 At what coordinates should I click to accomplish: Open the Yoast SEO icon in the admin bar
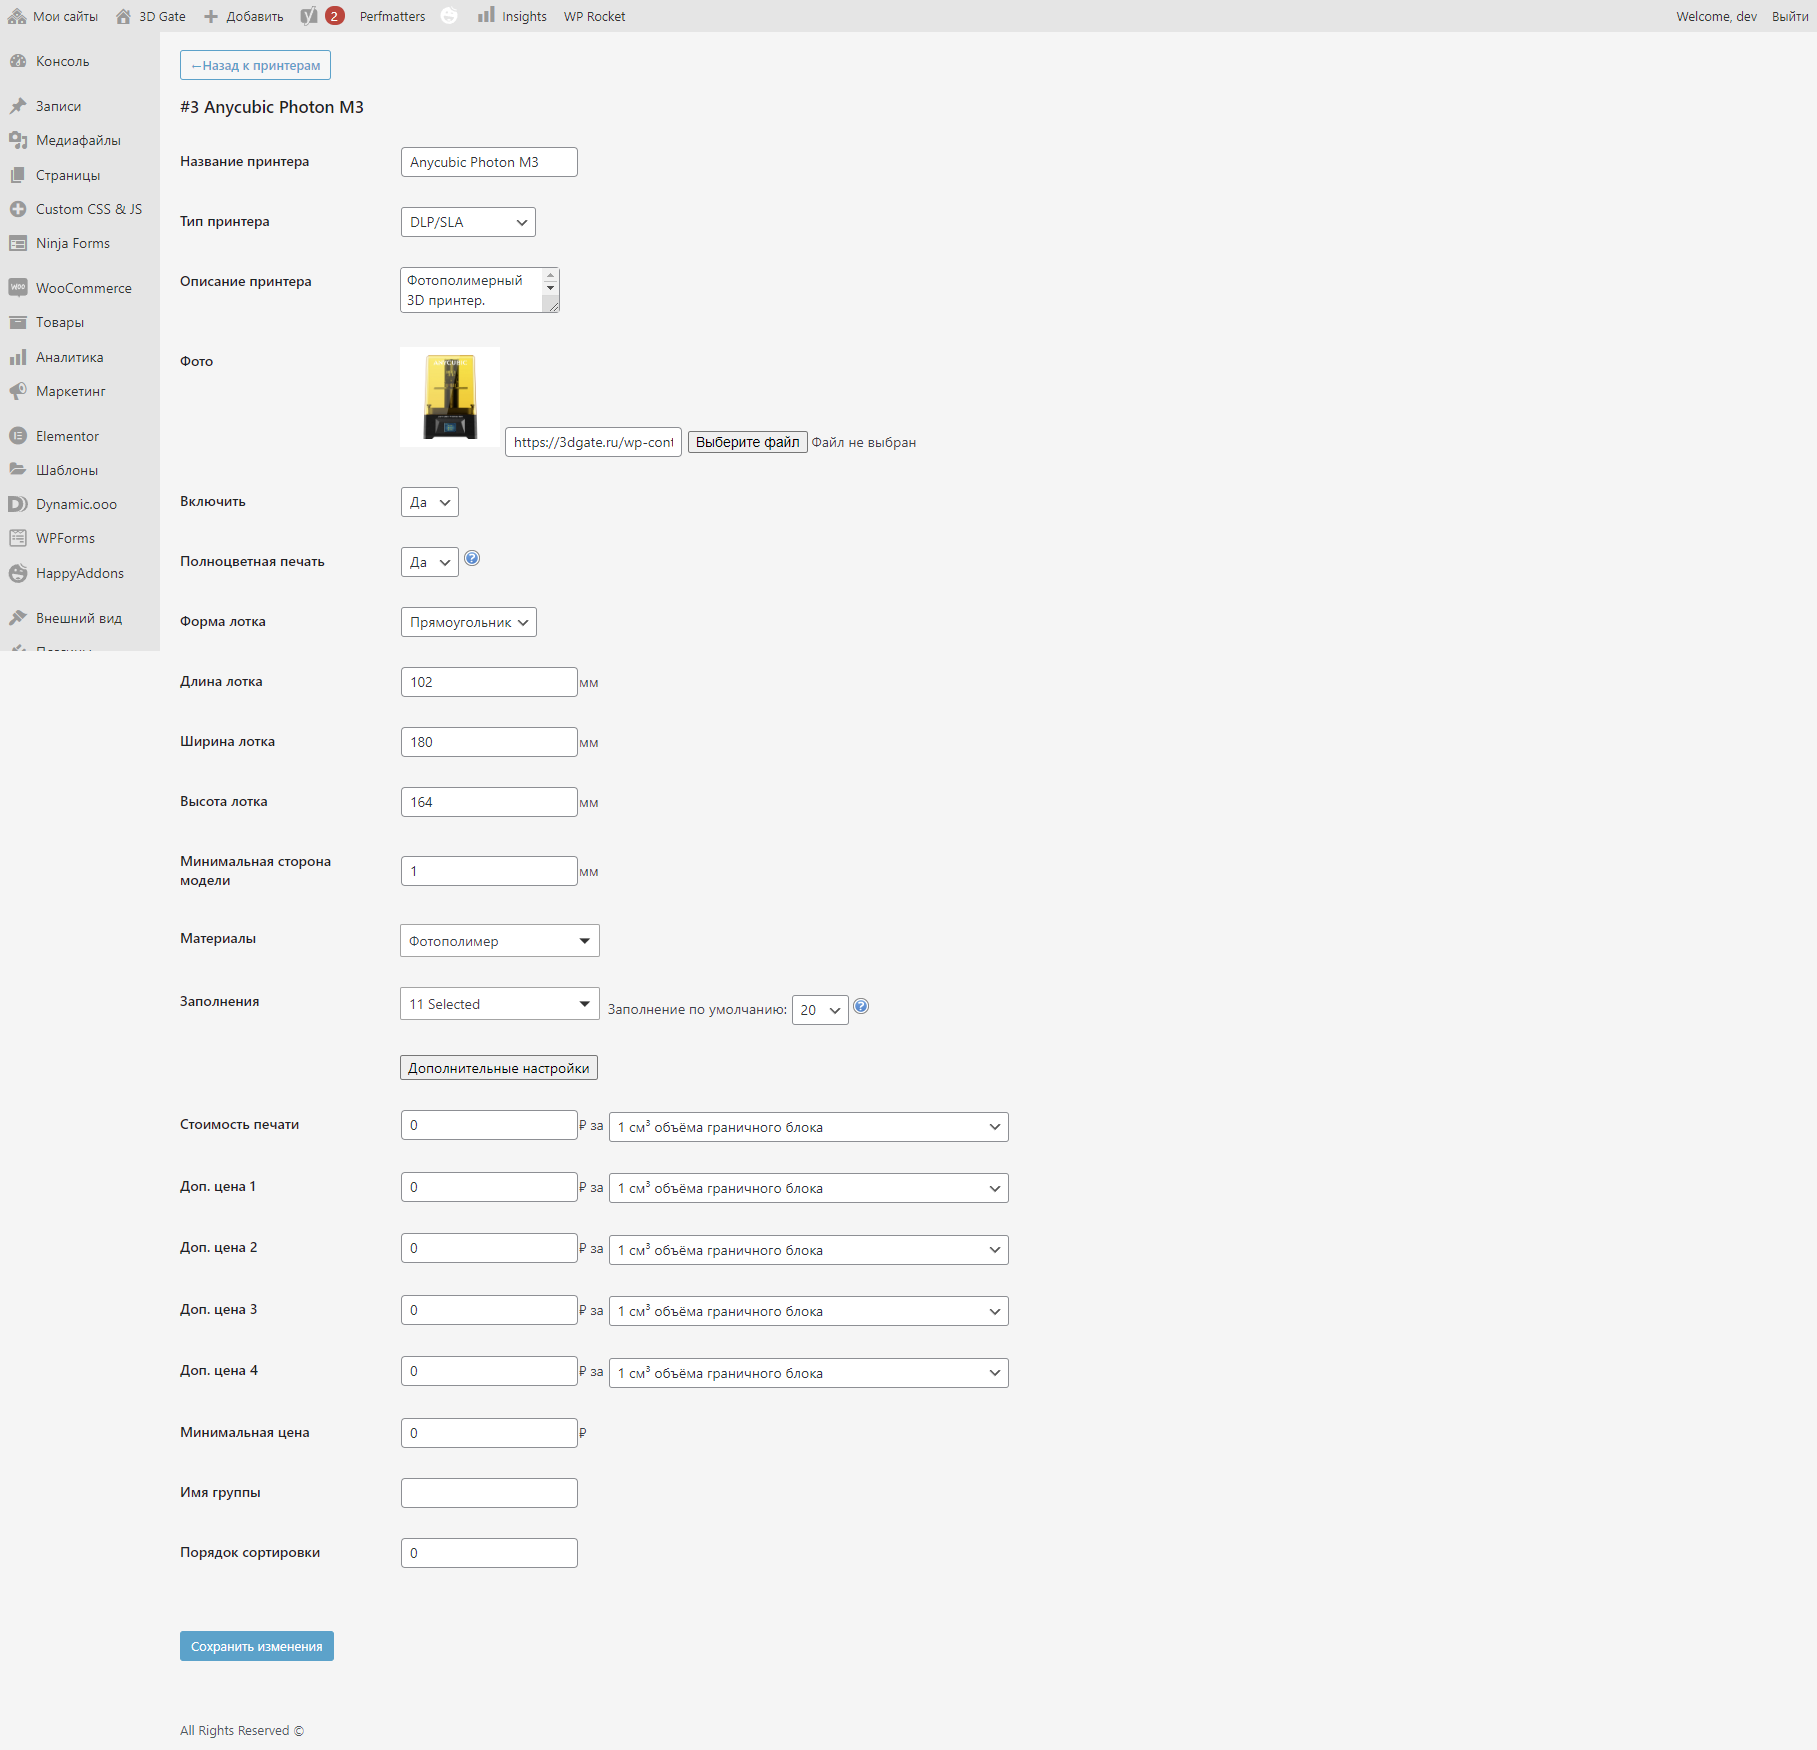point(309,16)
